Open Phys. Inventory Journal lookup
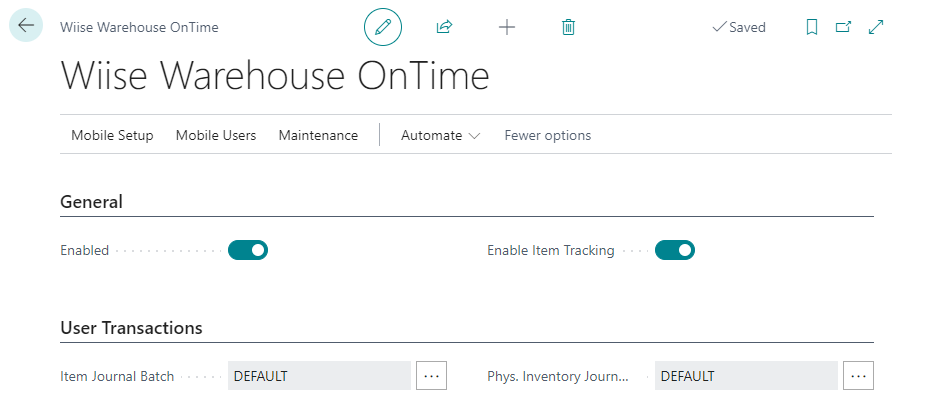Viewport: 952px width, 407px height. coord(858,376)
